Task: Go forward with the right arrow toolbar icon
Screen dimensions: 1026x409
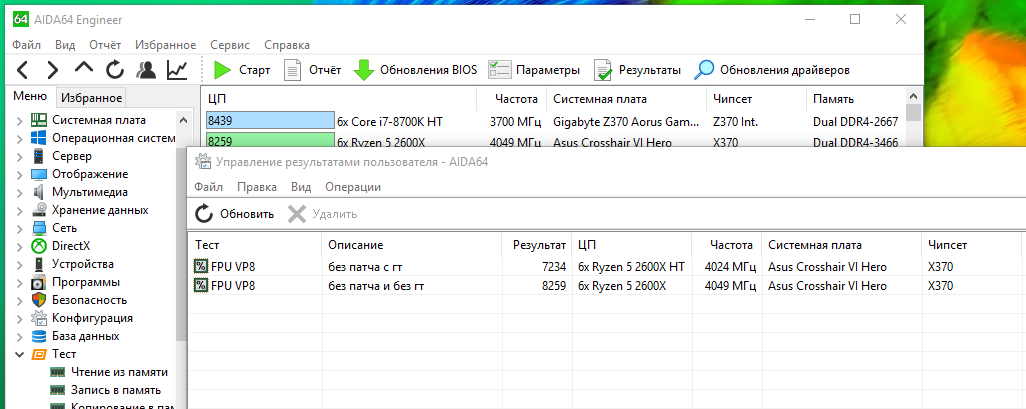Action: pos(53,69)
